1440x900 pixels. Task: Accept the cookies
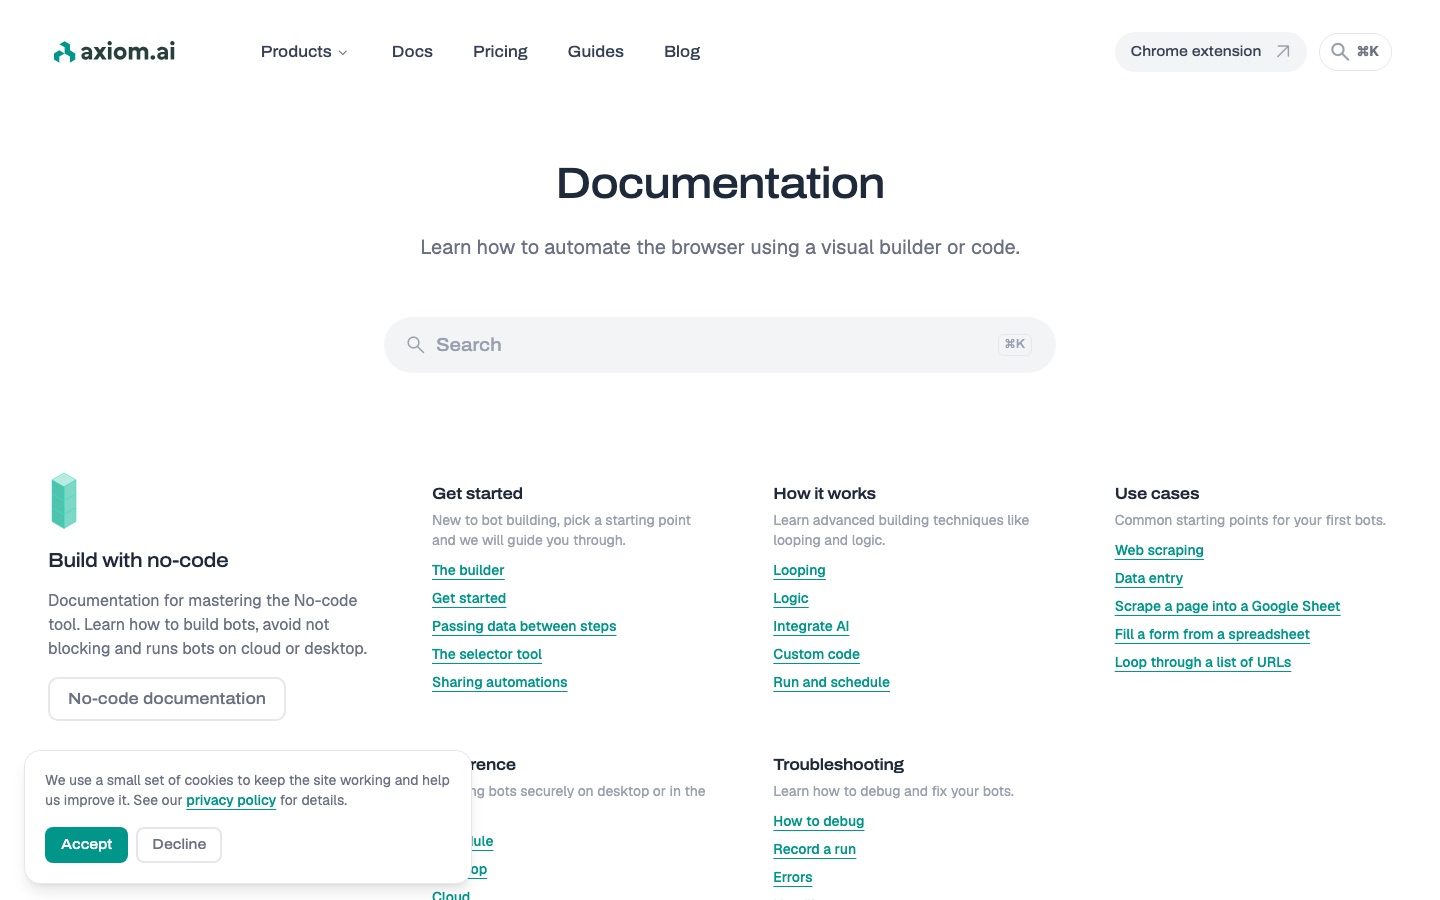[86, 845]
